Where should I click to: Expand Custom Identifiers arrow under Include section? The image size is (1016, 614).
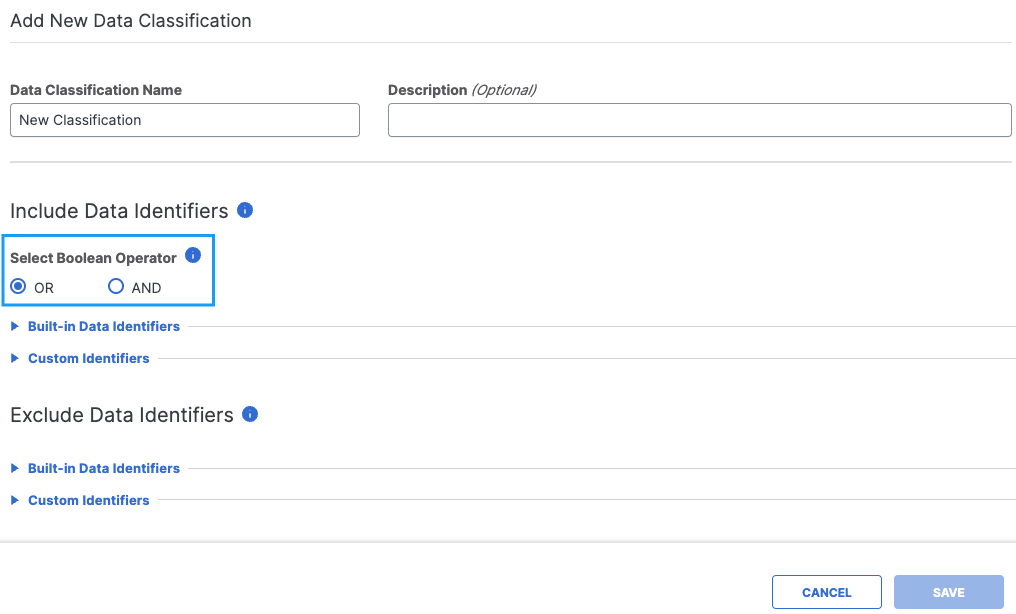pyautogui.click(x=15, y=358)
